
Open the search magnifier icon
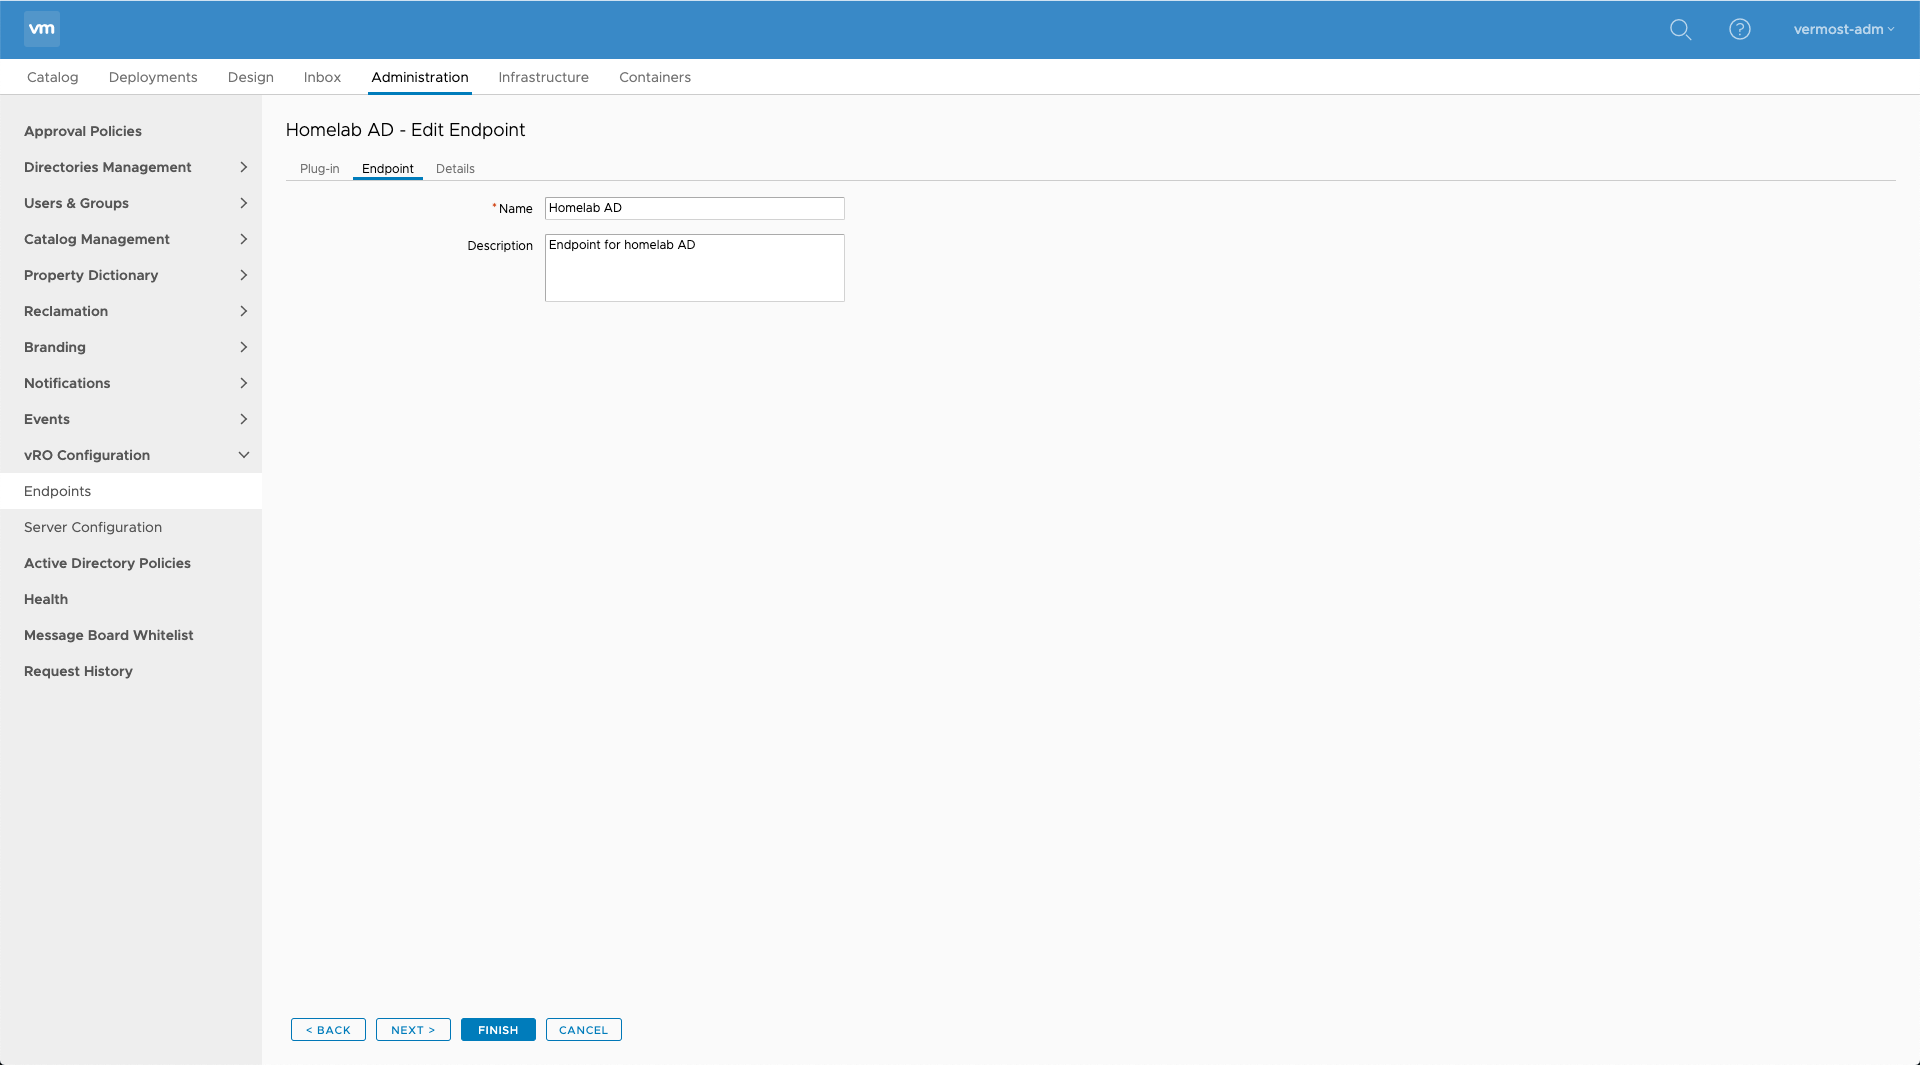[x=1680, y=30]
